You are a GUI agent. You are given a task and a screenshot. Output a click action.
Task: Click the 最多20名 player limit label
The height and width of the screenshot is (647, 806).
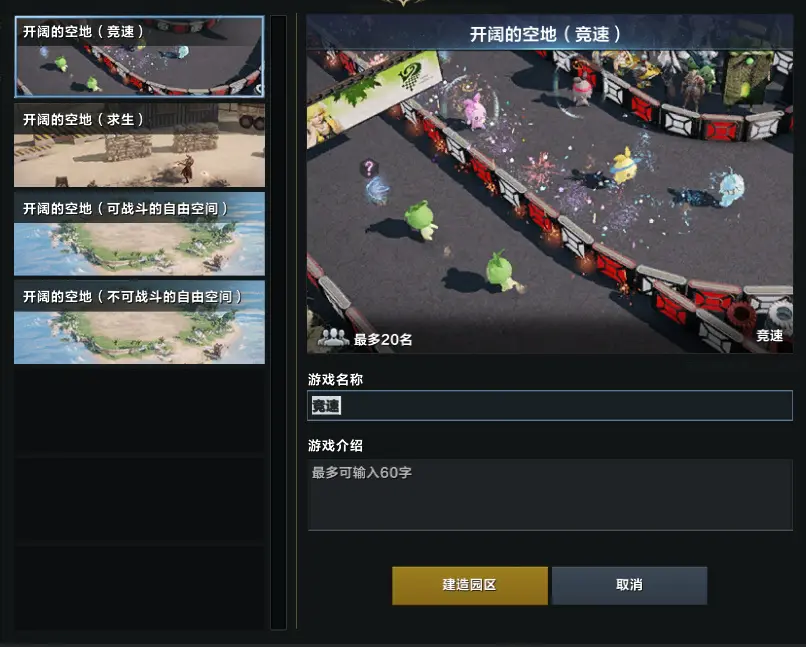383,339
